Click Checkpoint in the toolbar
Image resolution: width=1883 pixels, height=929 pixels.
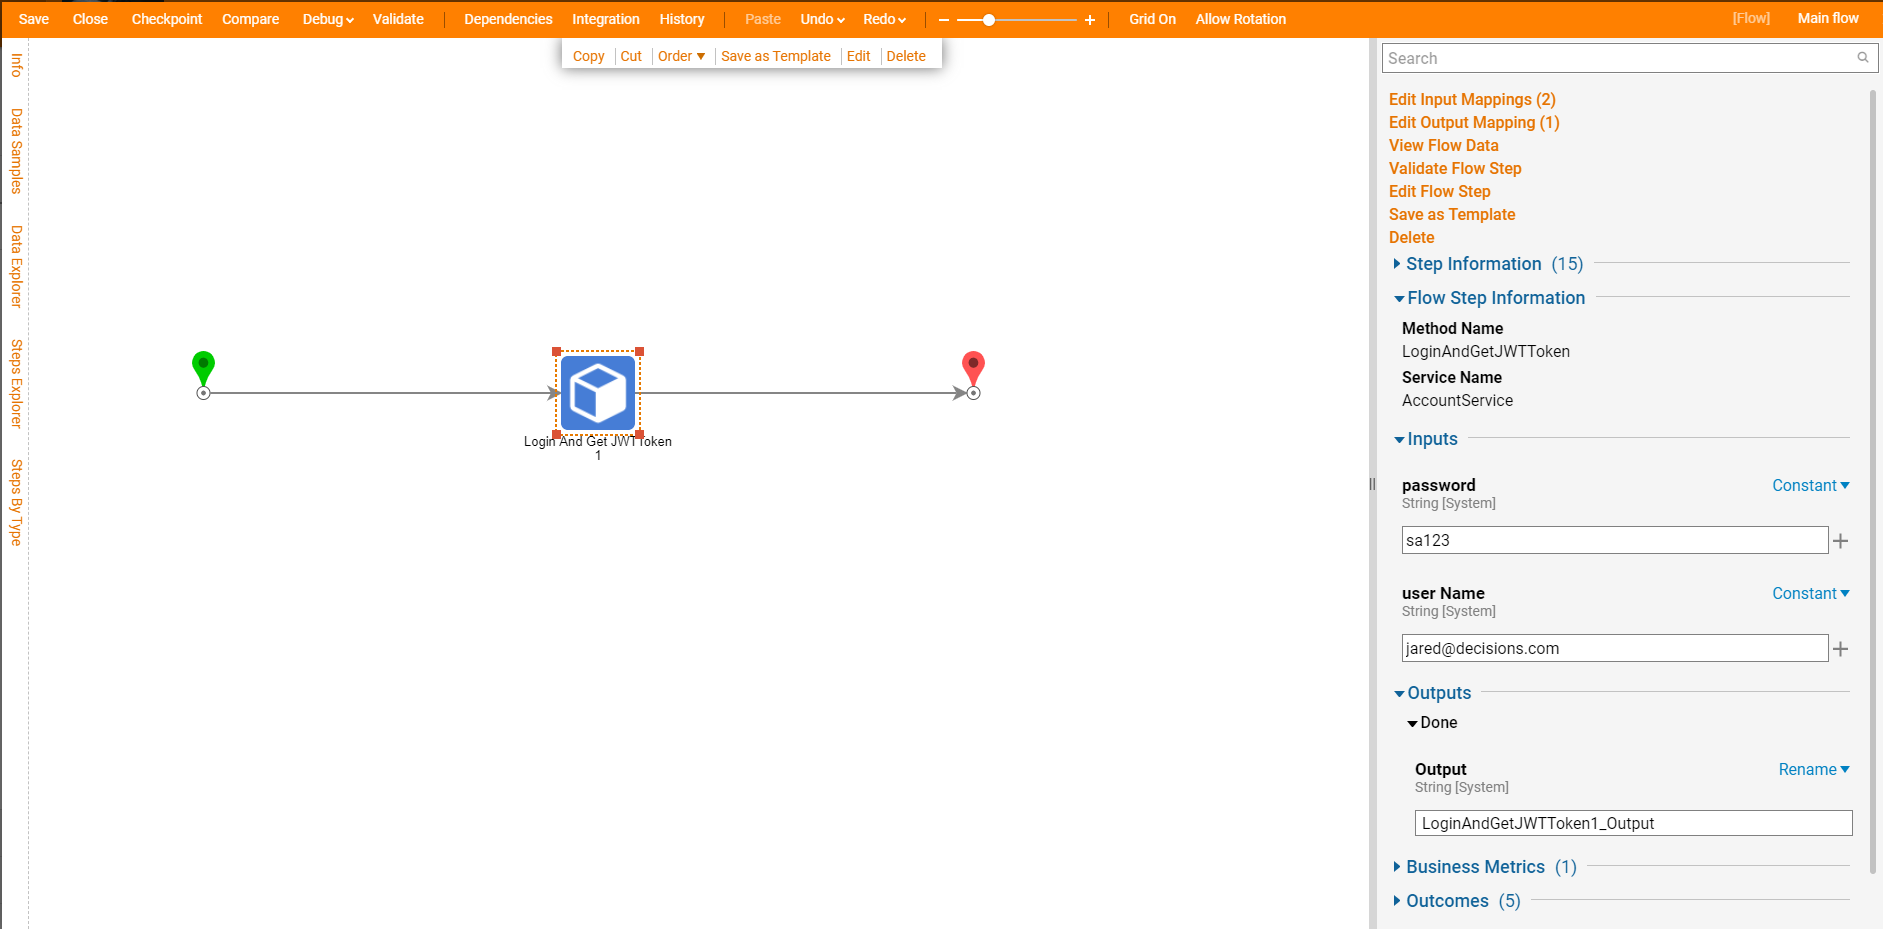[x=166, y=19]
